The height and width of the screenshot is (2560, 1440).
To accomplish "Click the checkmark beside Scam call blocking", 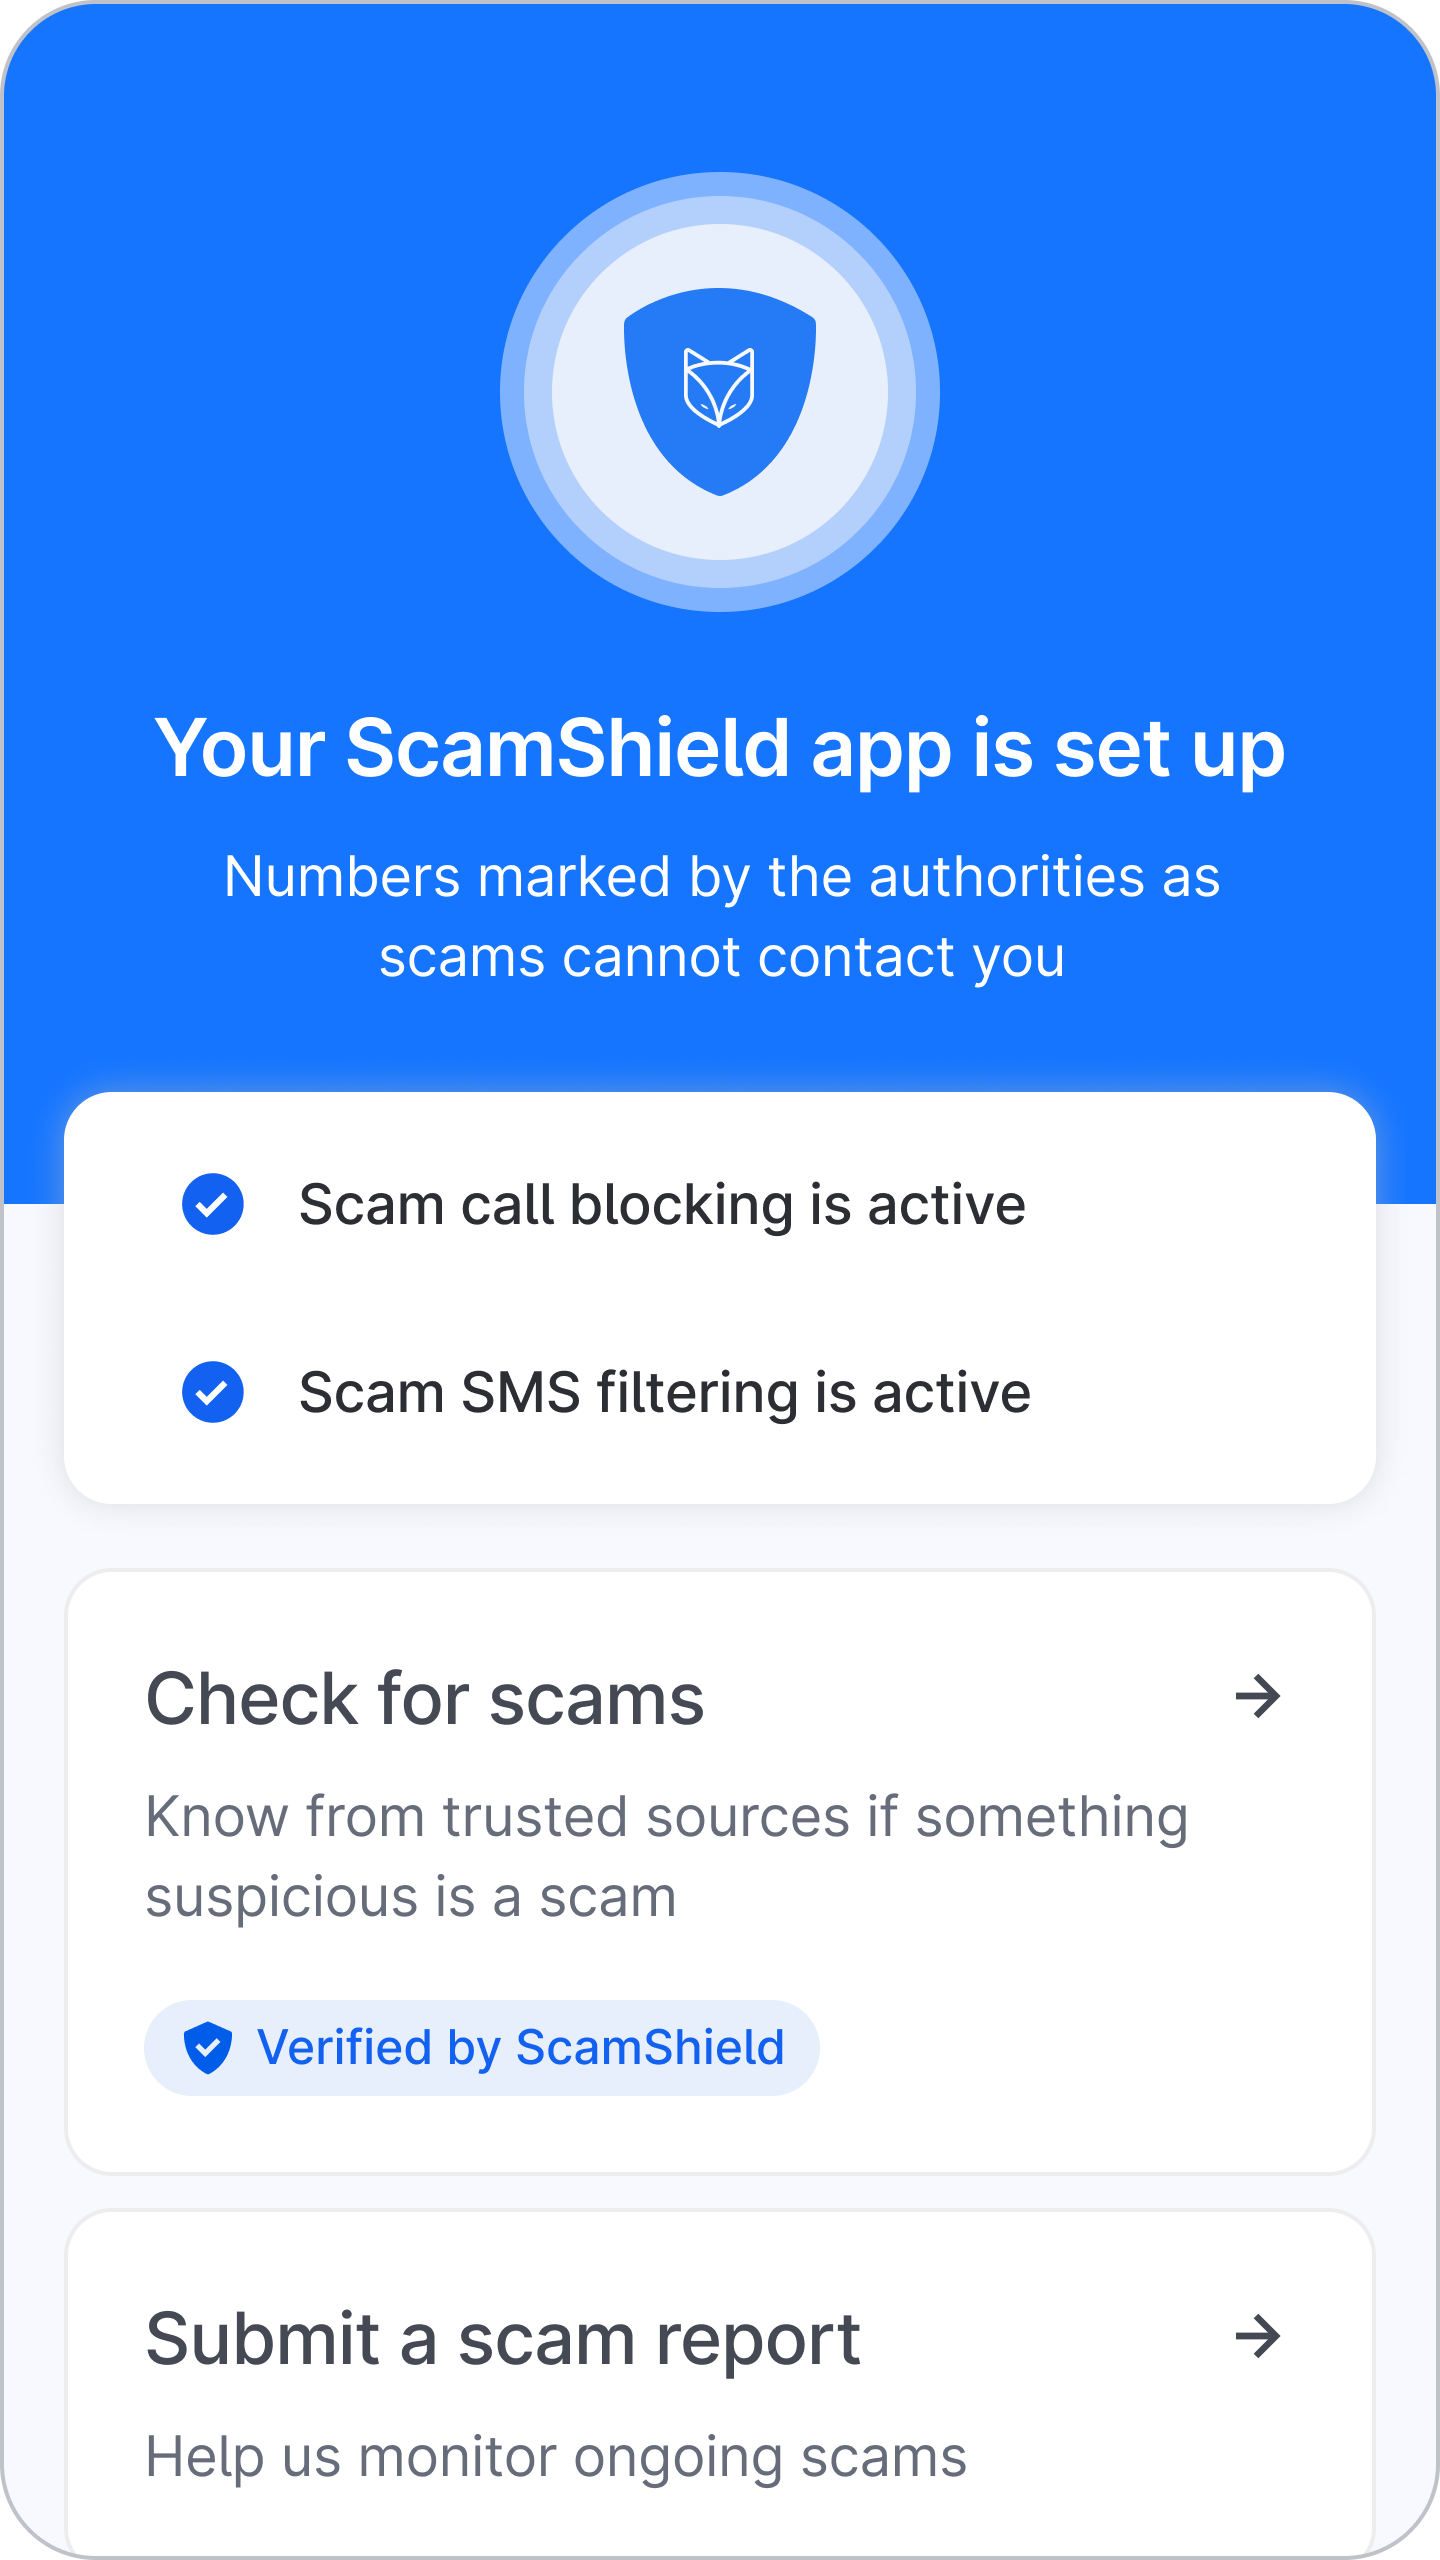I will [x=213, y=1204].
